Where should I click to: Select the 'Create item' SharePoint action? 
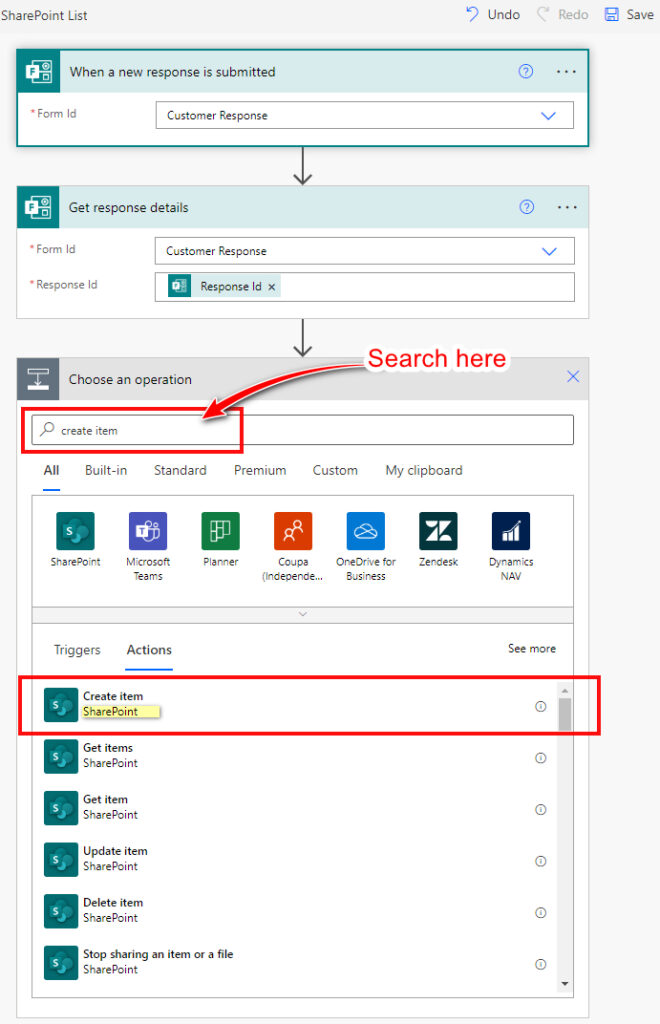click(x=294, y=706)
